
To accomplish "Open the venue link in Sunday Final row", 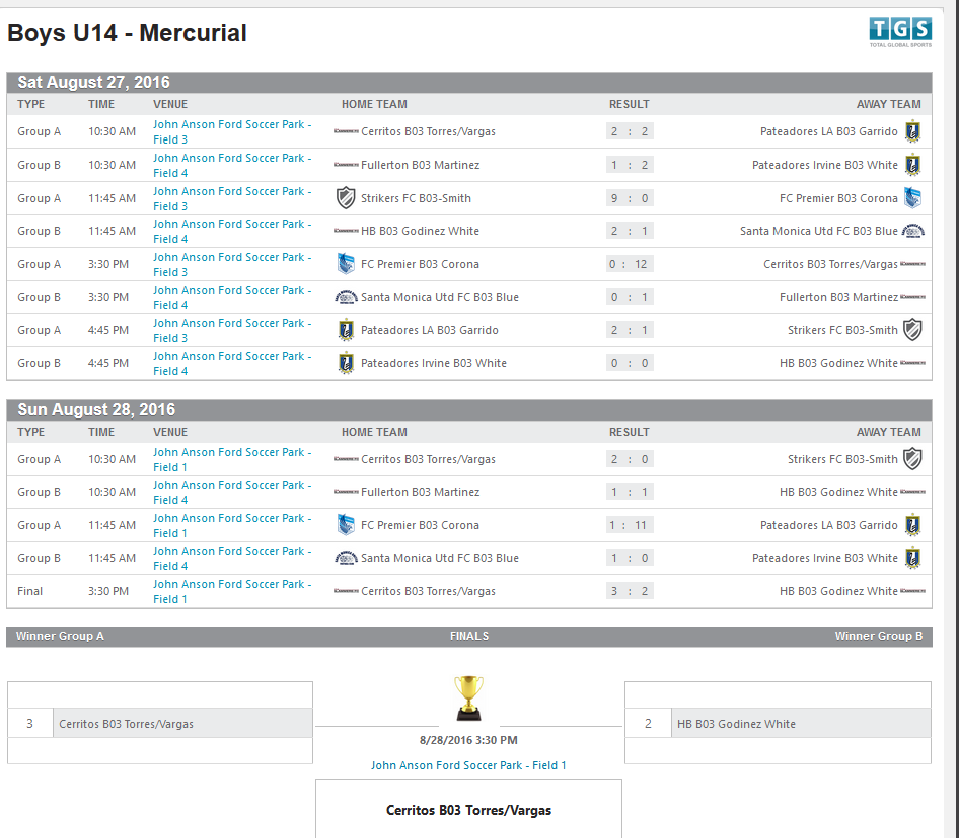I will [x=231, y=591].
